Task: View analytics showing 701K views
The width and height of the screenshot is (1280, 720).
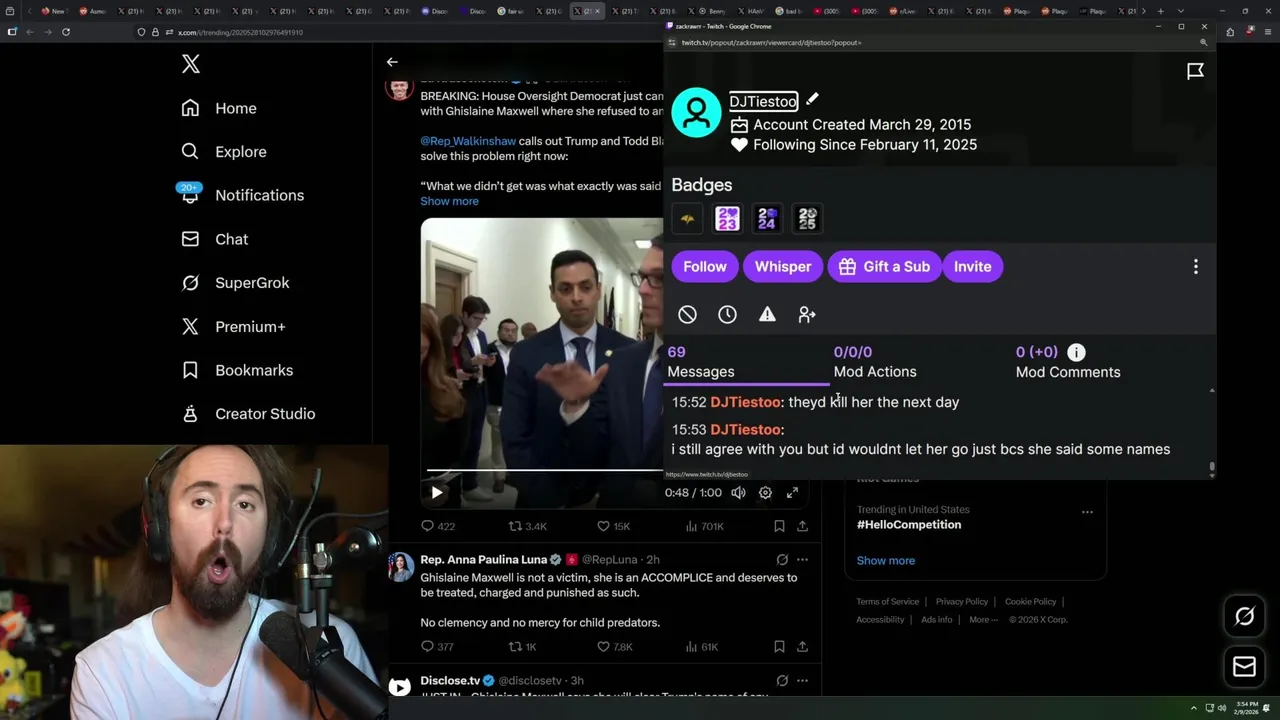Action: 706,526
